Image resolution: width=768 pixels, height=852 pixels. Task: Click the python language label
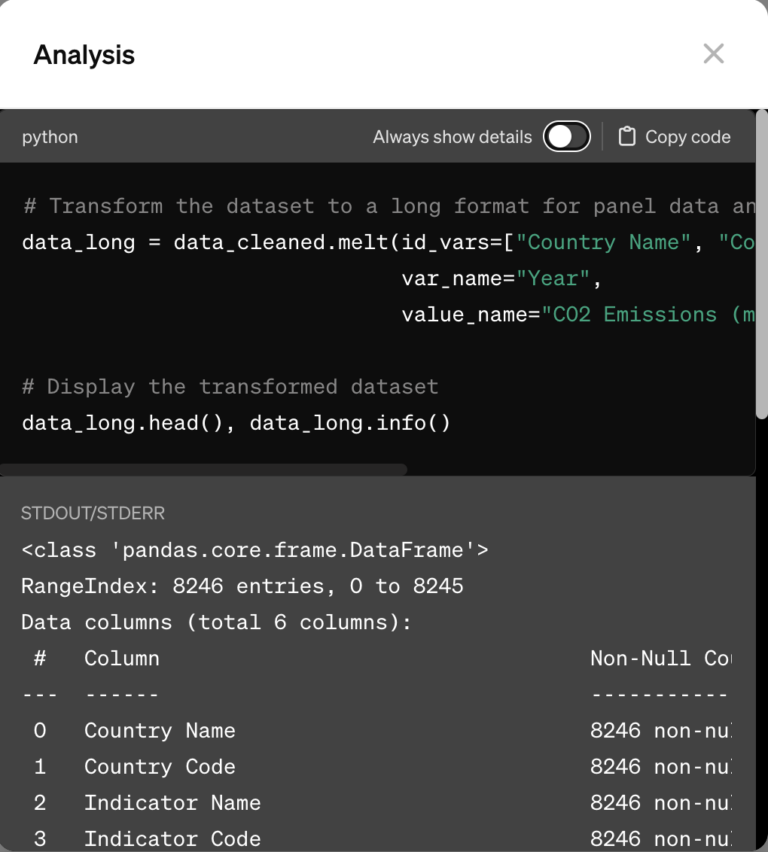pos(50,137)
